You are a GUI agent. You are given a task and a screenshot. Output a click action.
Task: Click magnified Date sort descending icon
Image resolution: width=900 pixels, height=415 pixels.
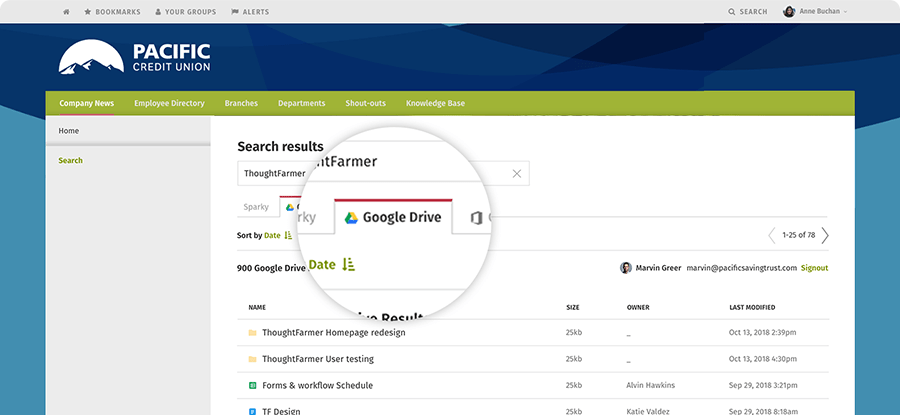pyautogui.click(x=348, y=265)
